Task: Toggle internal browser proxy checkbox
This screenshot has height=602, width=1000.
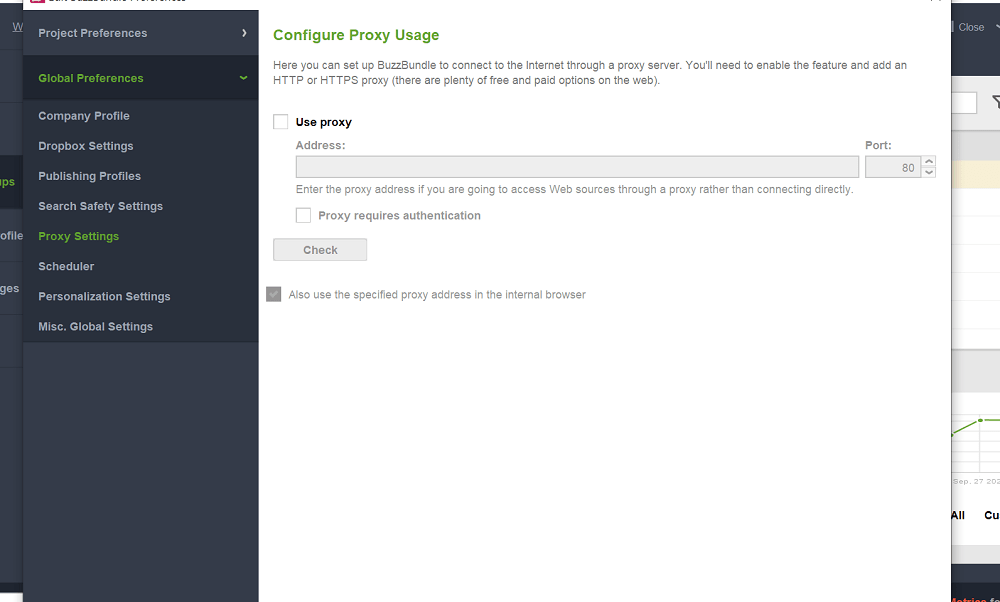Action: 274,295
